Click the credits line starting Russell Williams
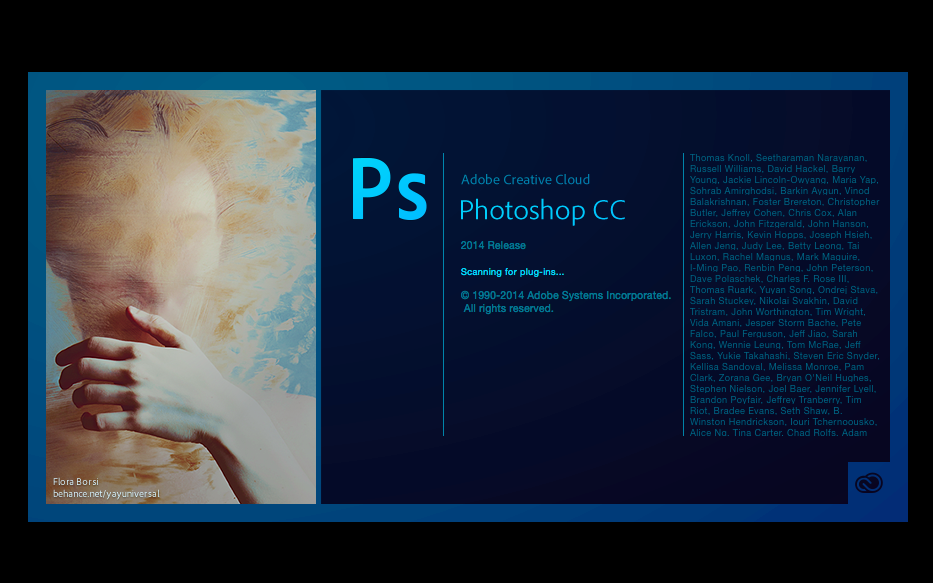The image size is (933, 583). pyautogui.click(x=772, y=169)
